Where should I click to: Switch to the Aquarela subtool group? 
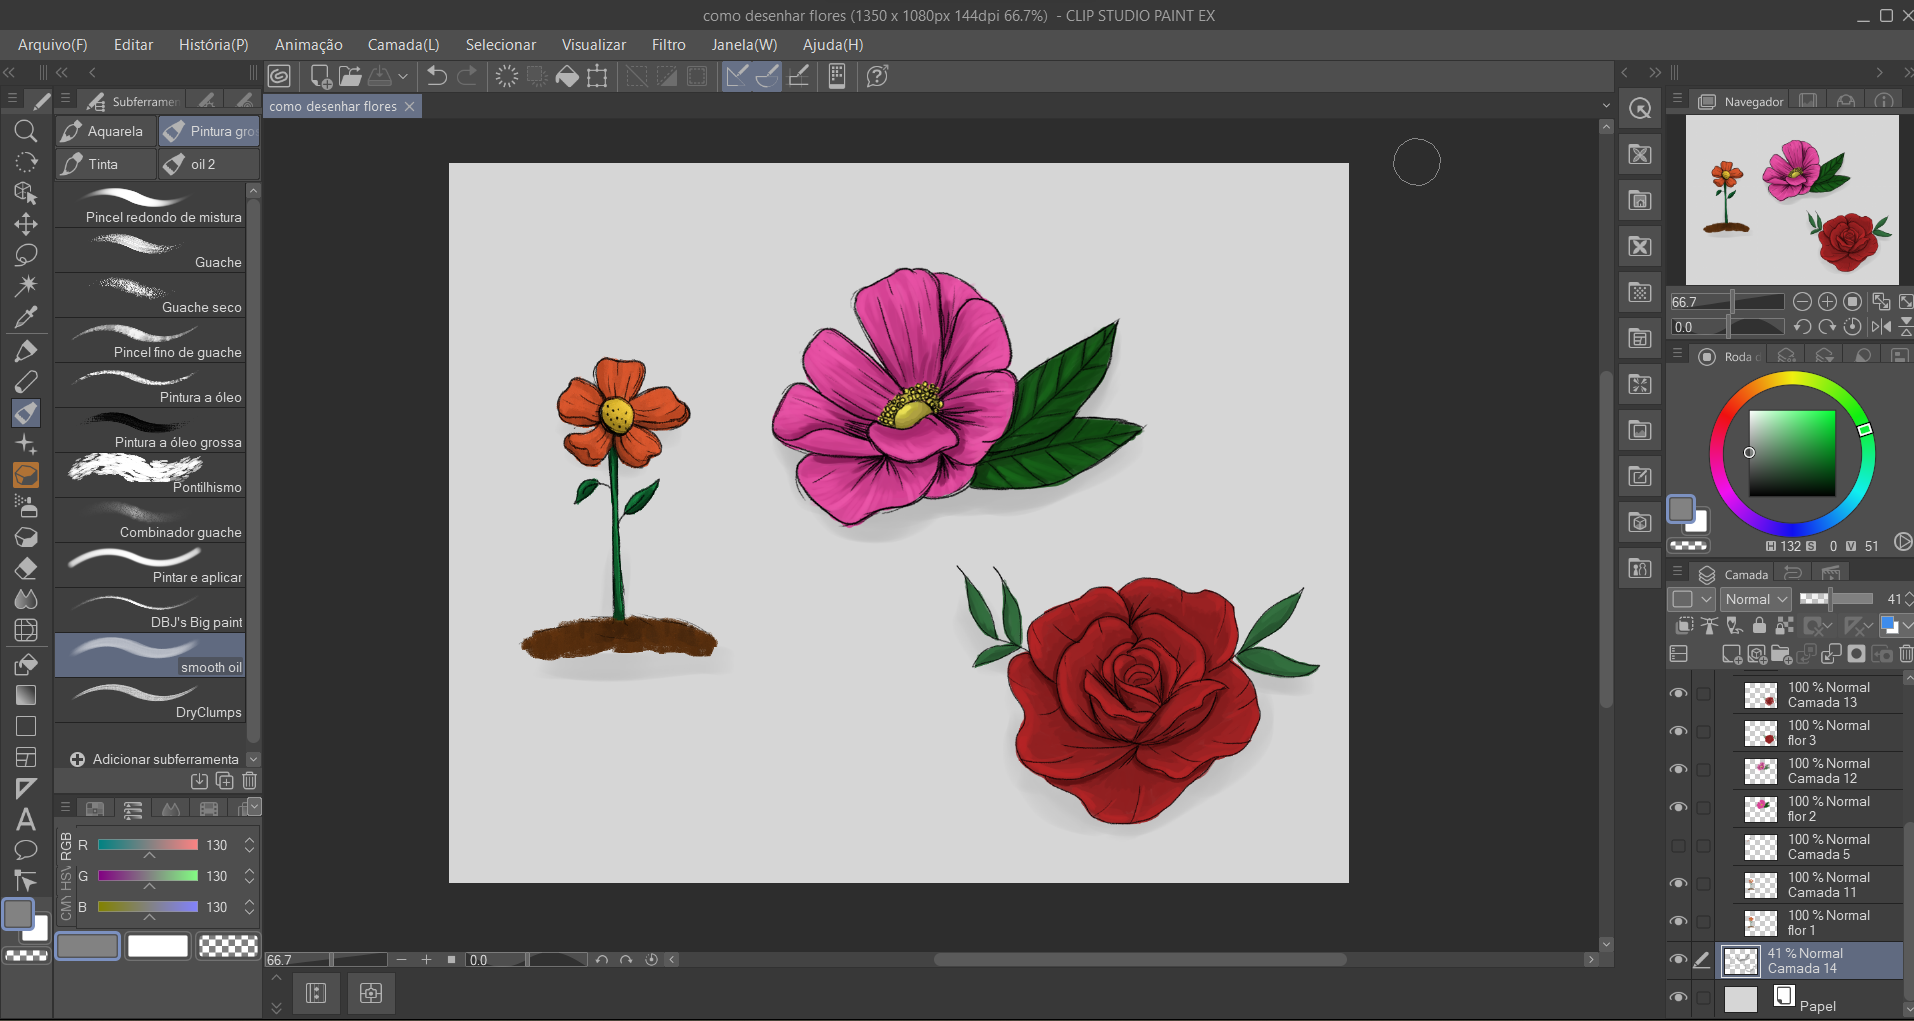pyautogui.click(x=106, y=131)
